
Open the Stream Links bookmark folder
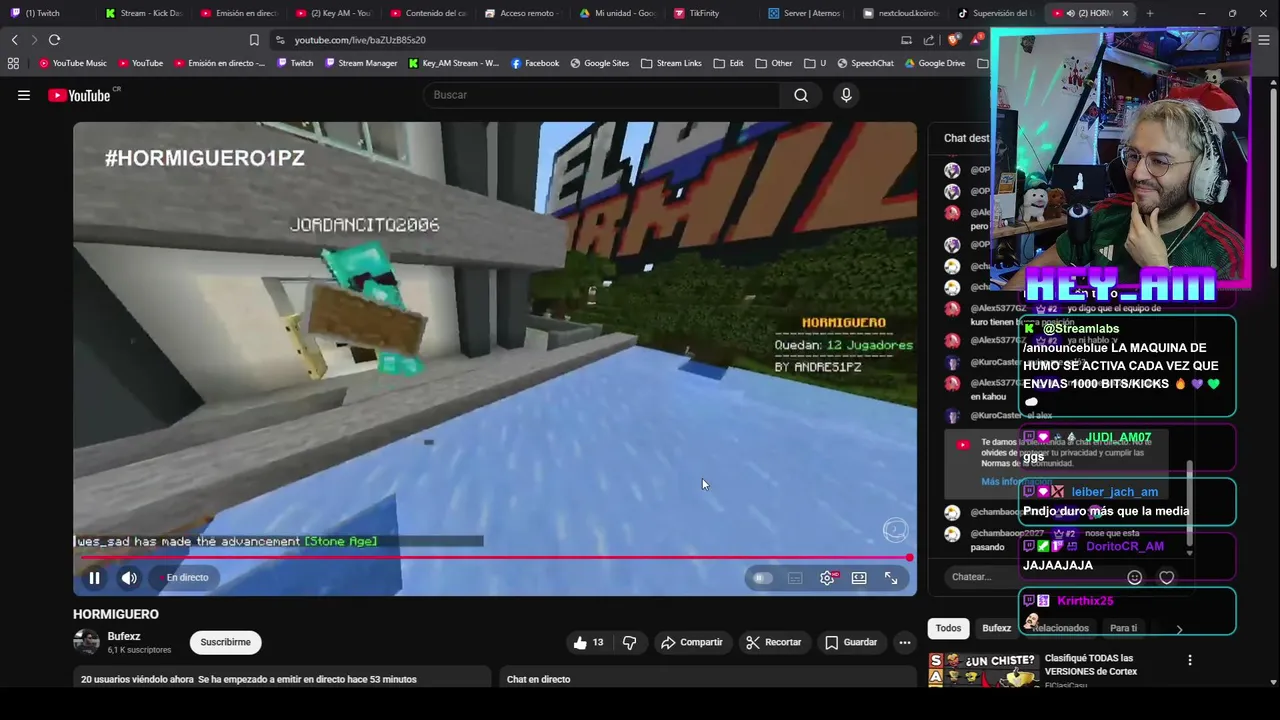tap(671, 63)
